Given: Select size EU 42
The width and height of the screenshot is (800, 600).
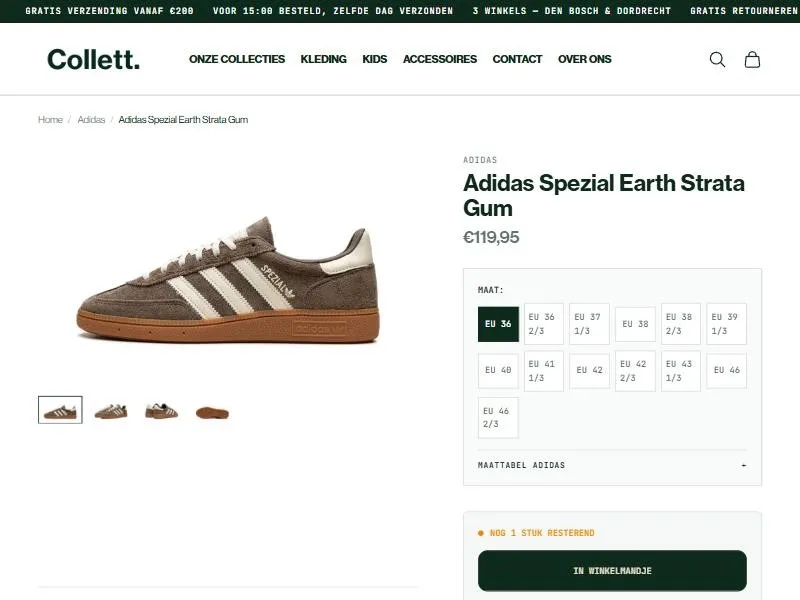Looking at the screenshot, I should point(589,370).
